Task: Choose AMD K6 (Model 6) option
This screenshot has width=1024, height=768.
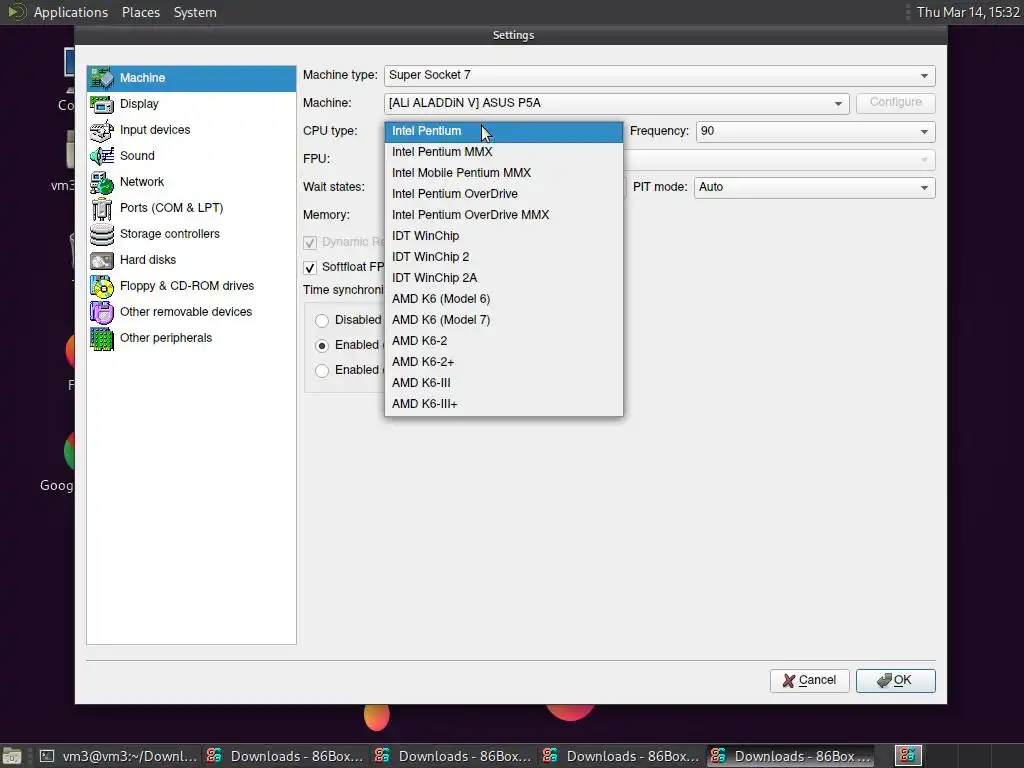Action: (x=504, y=299)
